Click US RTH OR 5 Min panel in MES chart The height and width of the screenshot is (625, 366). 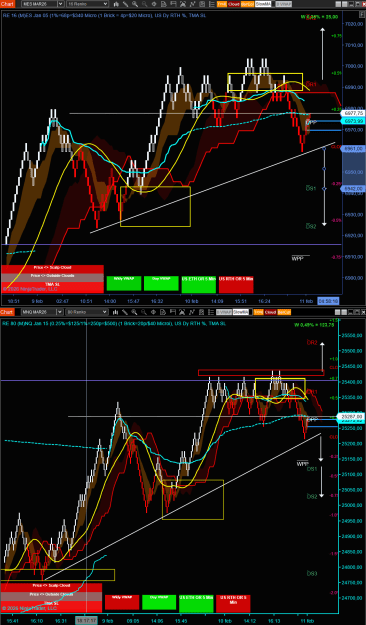pos(236,284)
